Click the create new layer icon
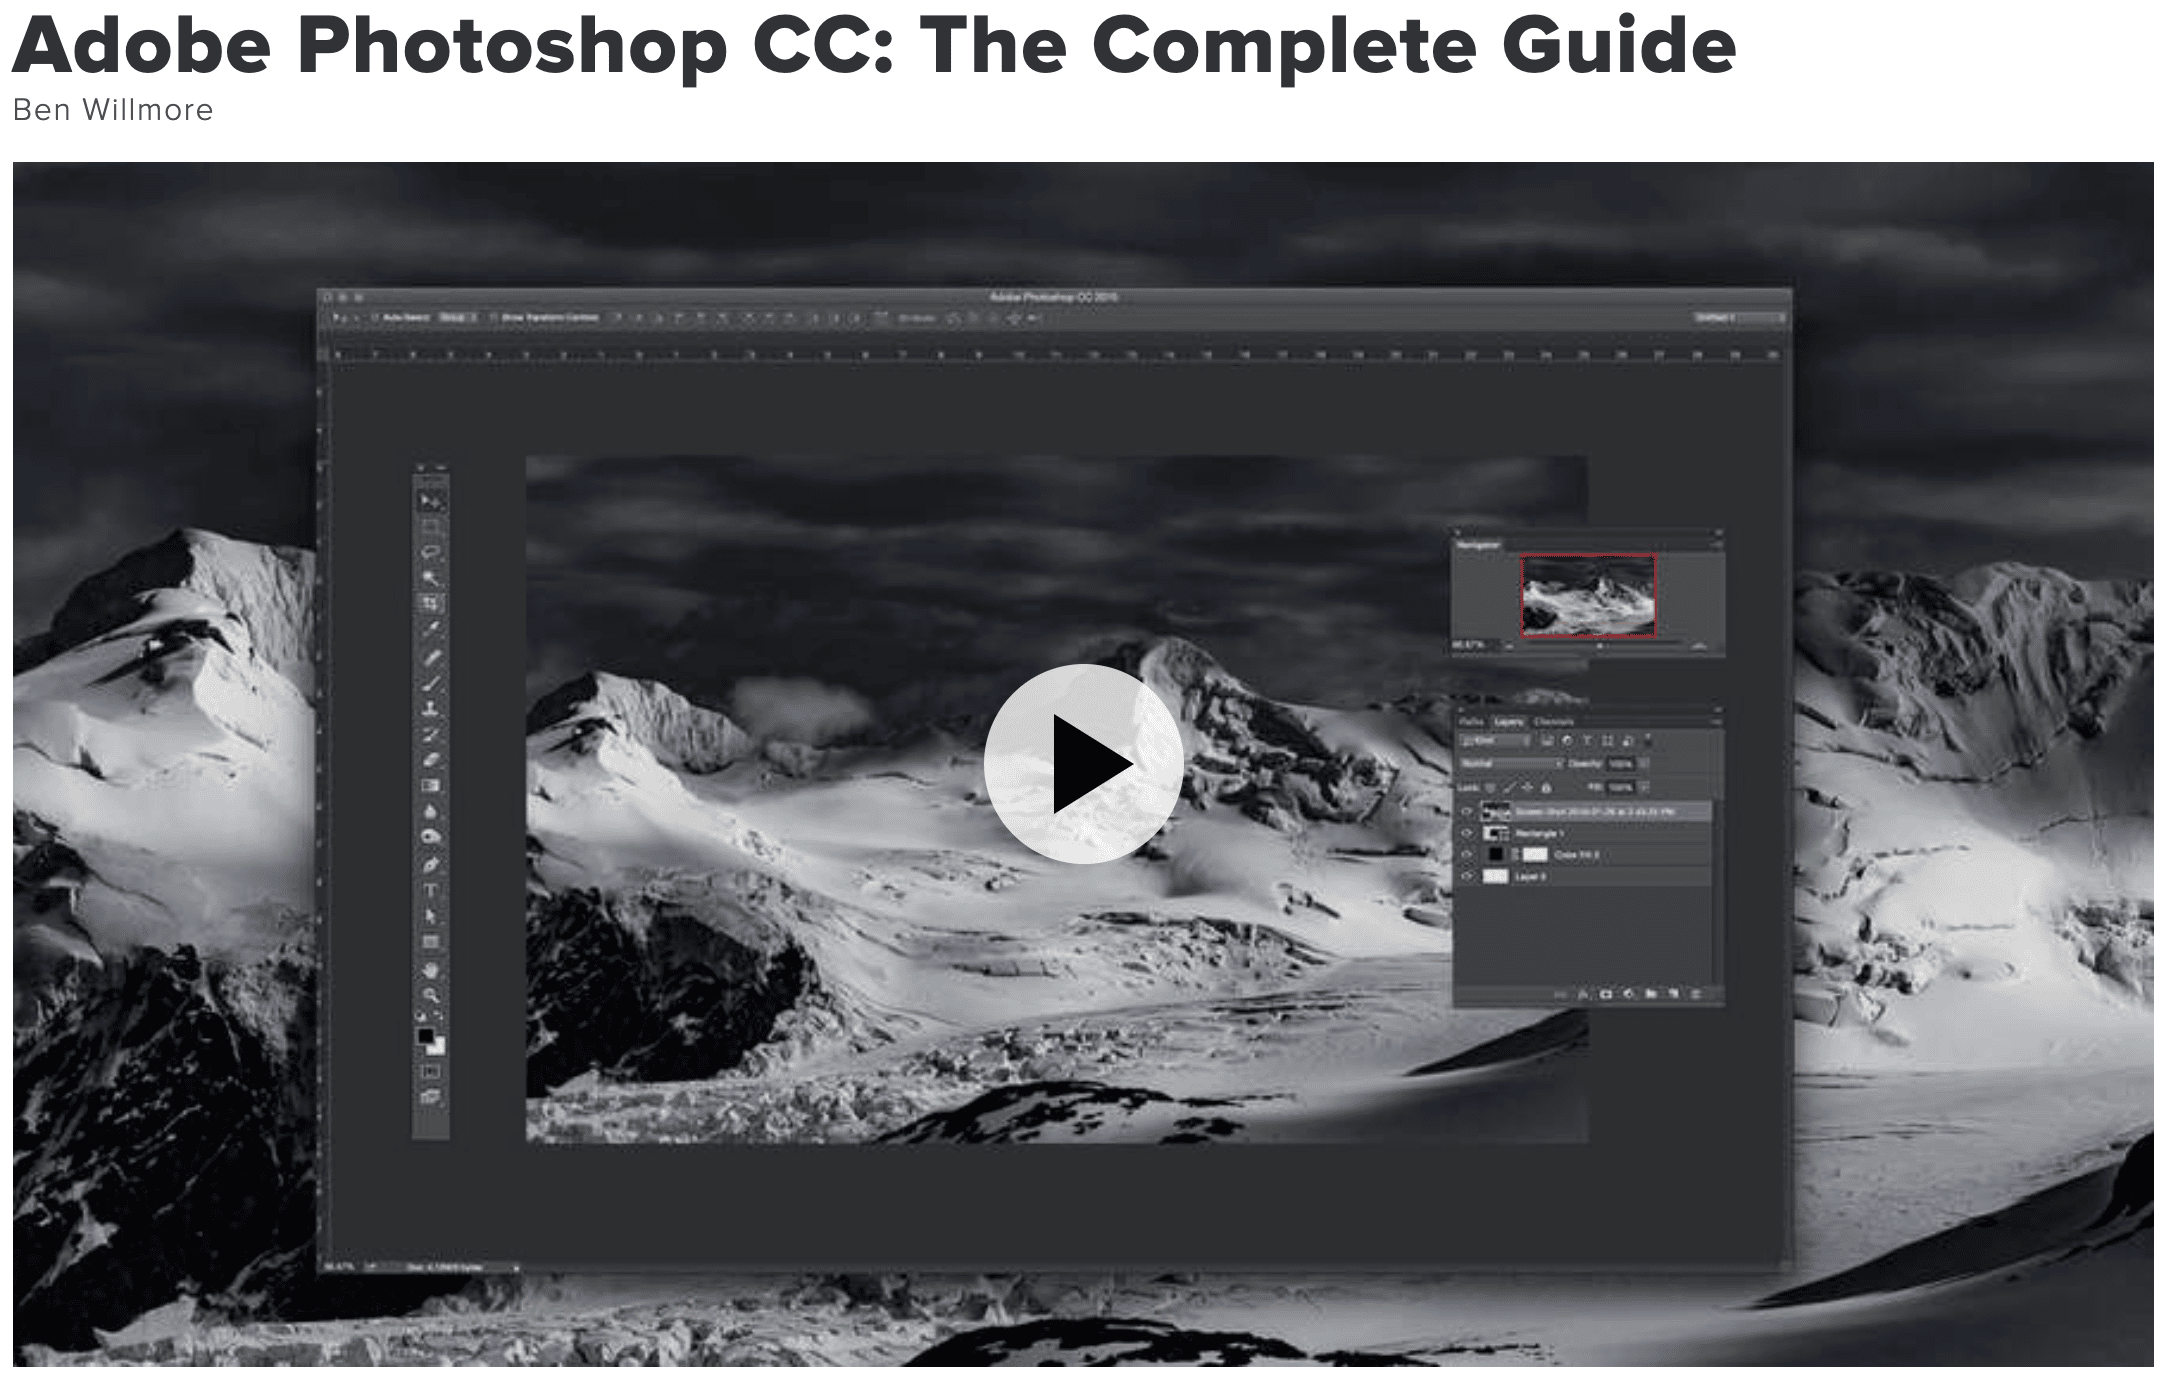Image resolution: width=2166 pixels, height=1378 pixels. click(x=1674, y=994)
